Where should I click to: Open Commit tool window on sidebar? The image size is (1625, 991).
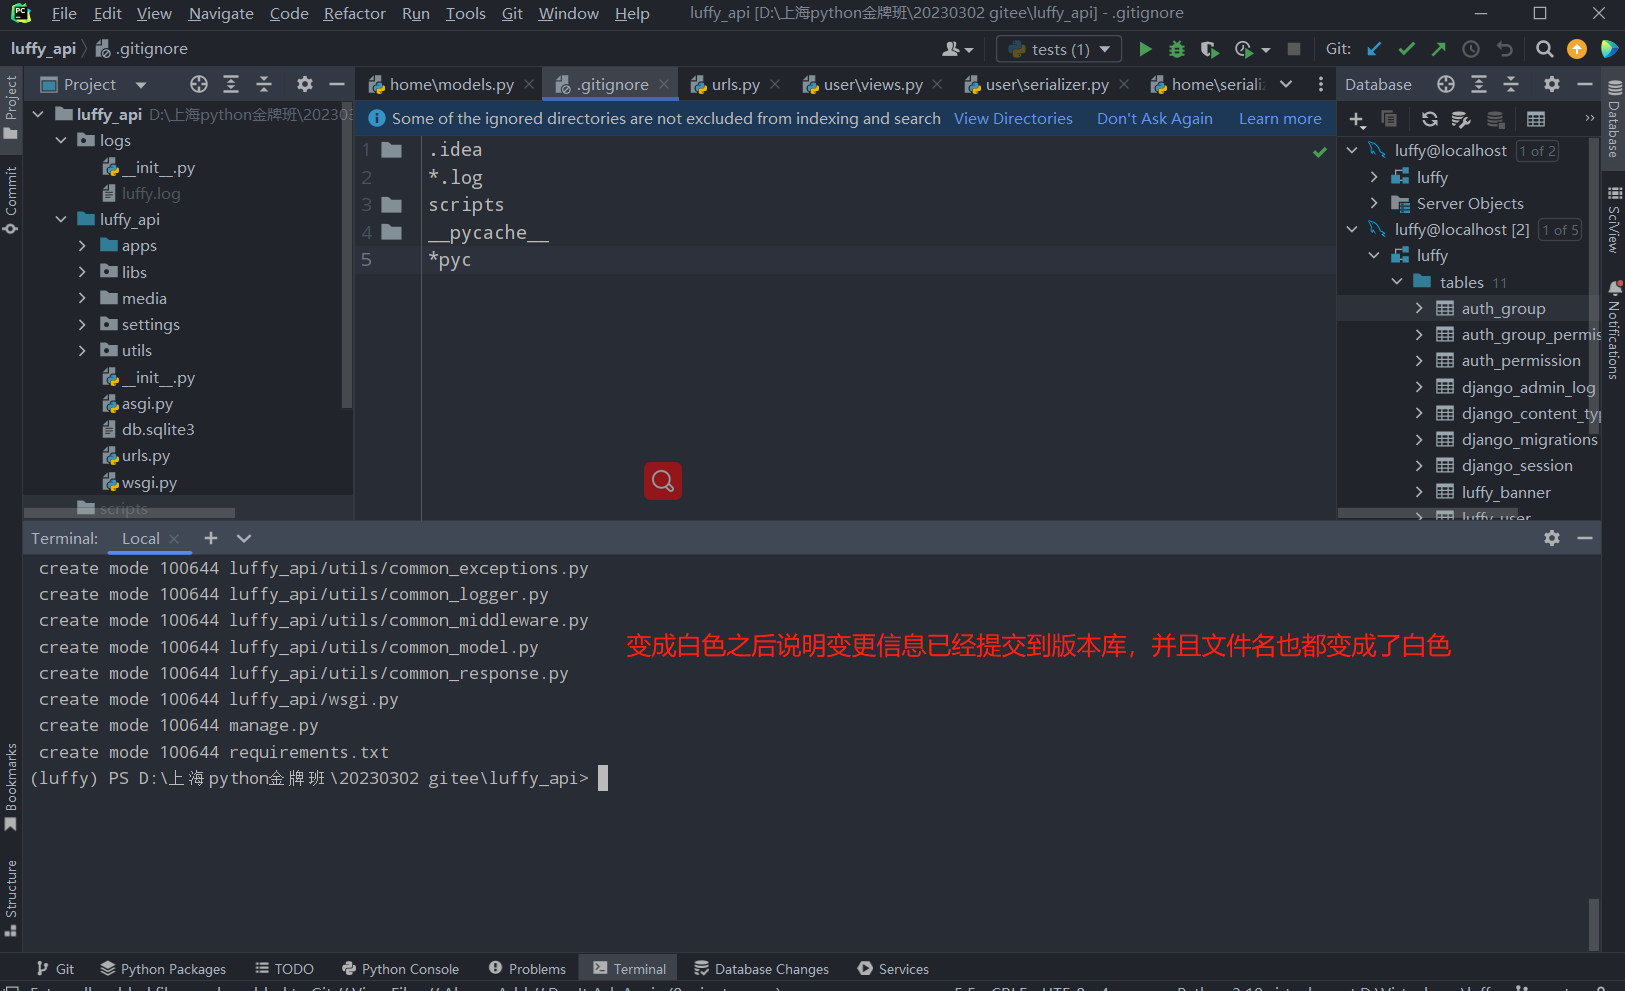11,199
